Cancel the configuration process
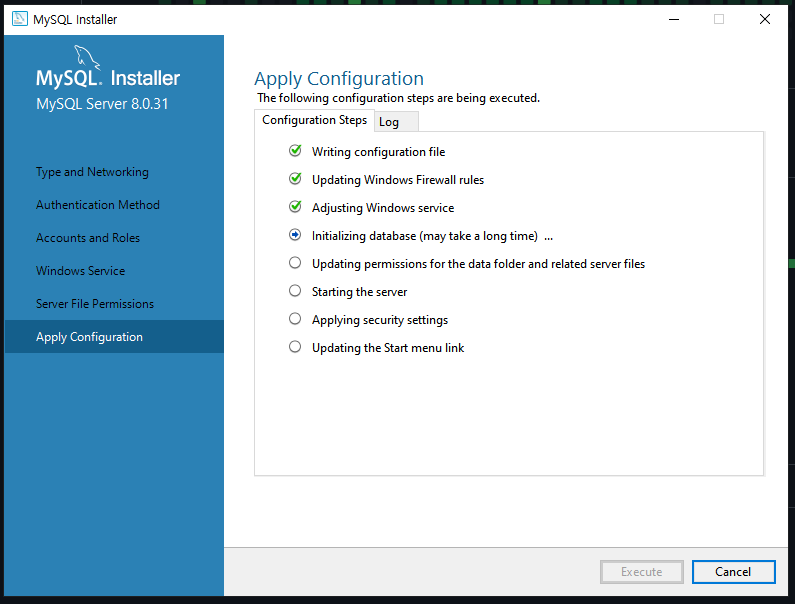 pyautogui.click(x=734, y=572)
